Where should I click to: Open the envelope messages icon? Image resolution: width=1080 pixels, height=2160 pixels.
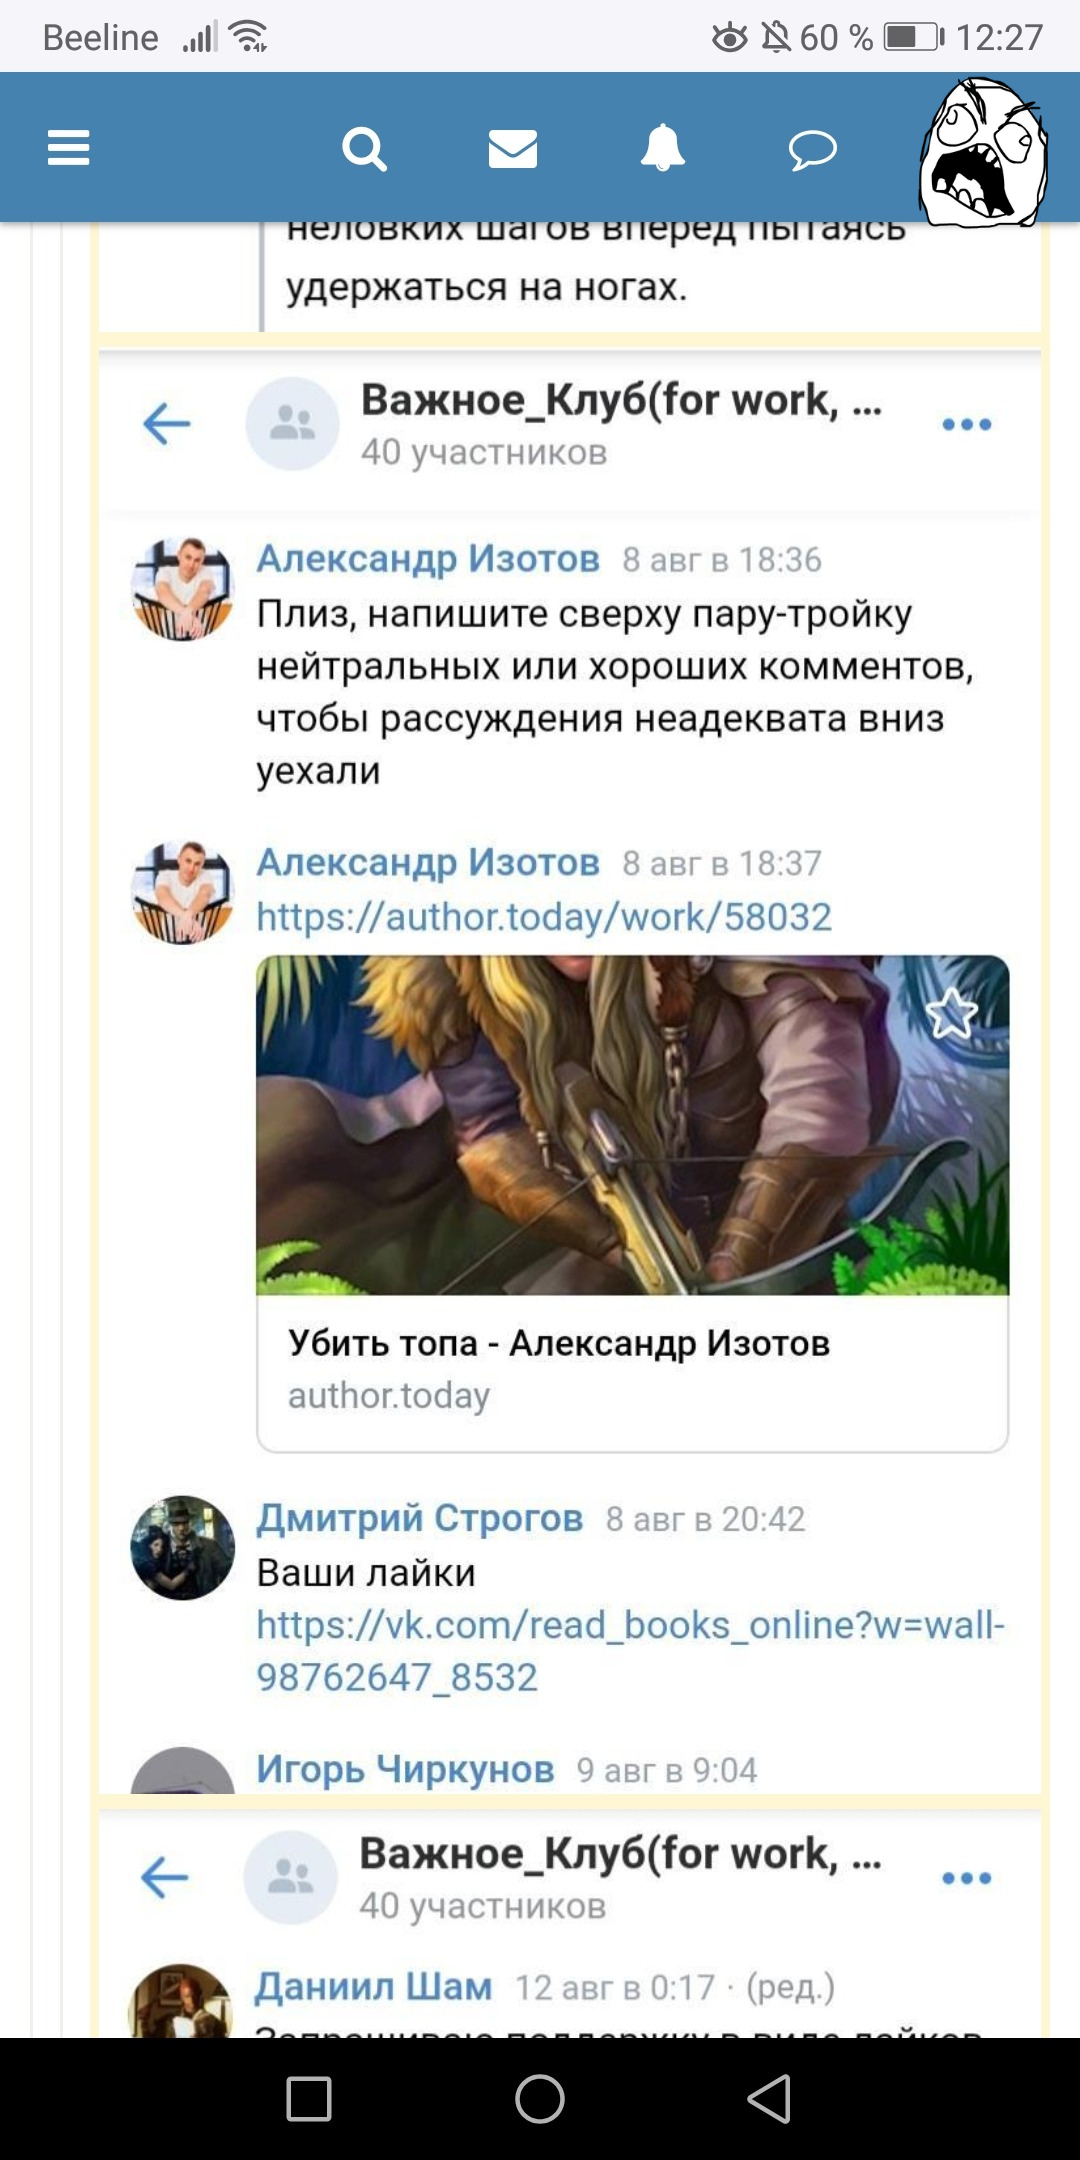click(513, 149)
